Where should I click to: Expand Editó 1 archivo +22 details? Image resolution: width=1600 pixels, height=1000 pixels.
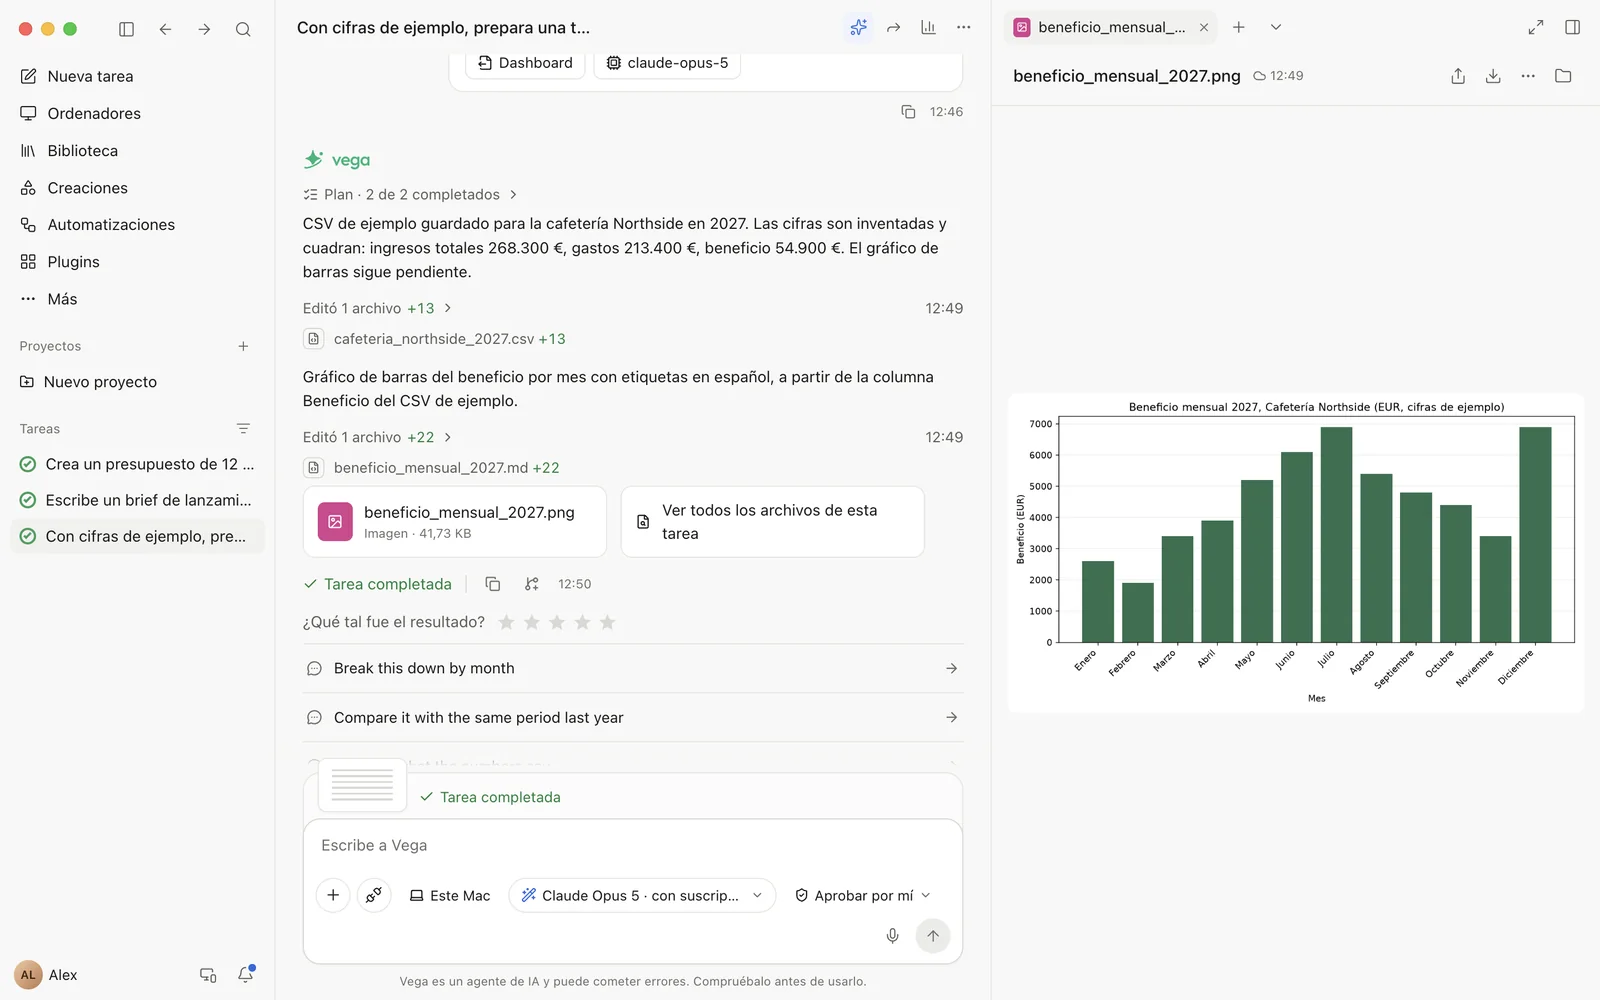tap(377, 437)
